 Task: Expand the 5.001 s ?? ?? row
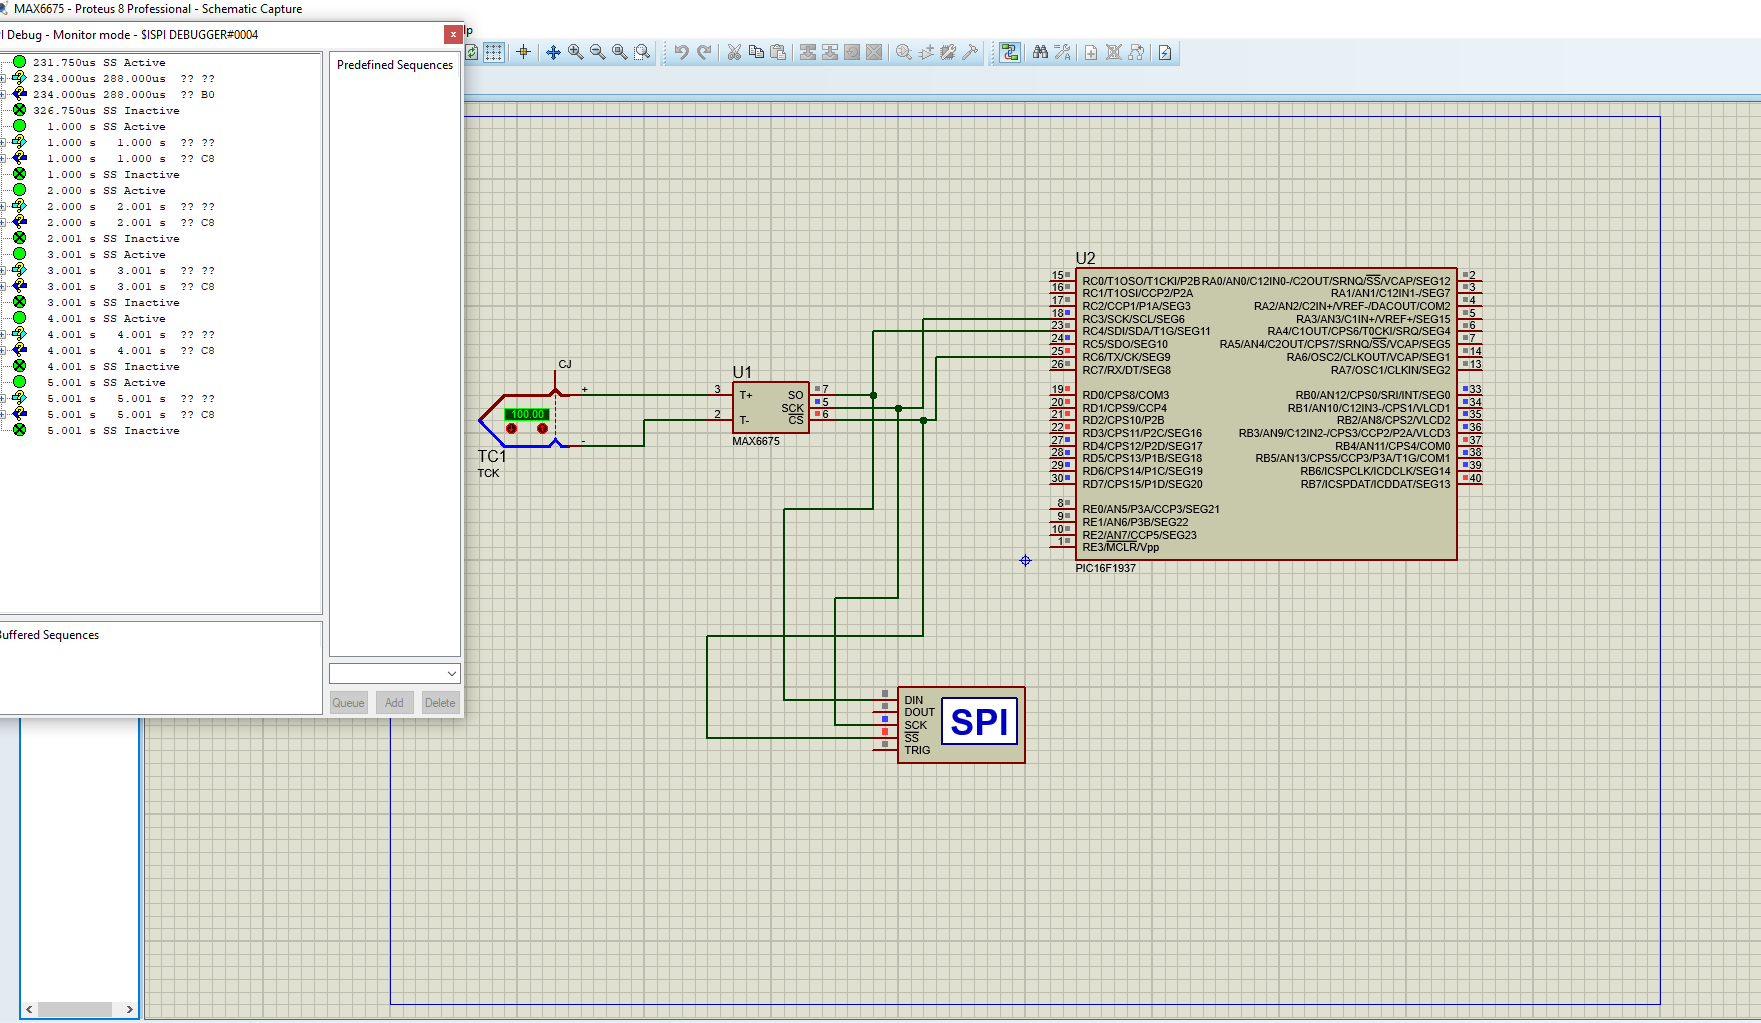(3, 399)
